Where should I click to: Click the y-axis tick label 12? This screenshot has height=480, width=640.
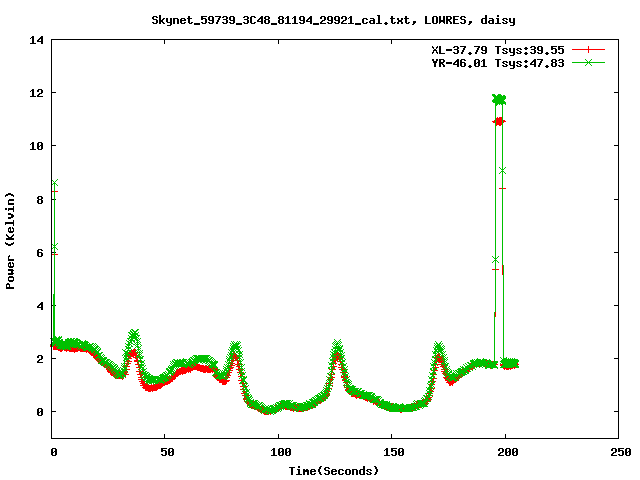click(37, 93)
